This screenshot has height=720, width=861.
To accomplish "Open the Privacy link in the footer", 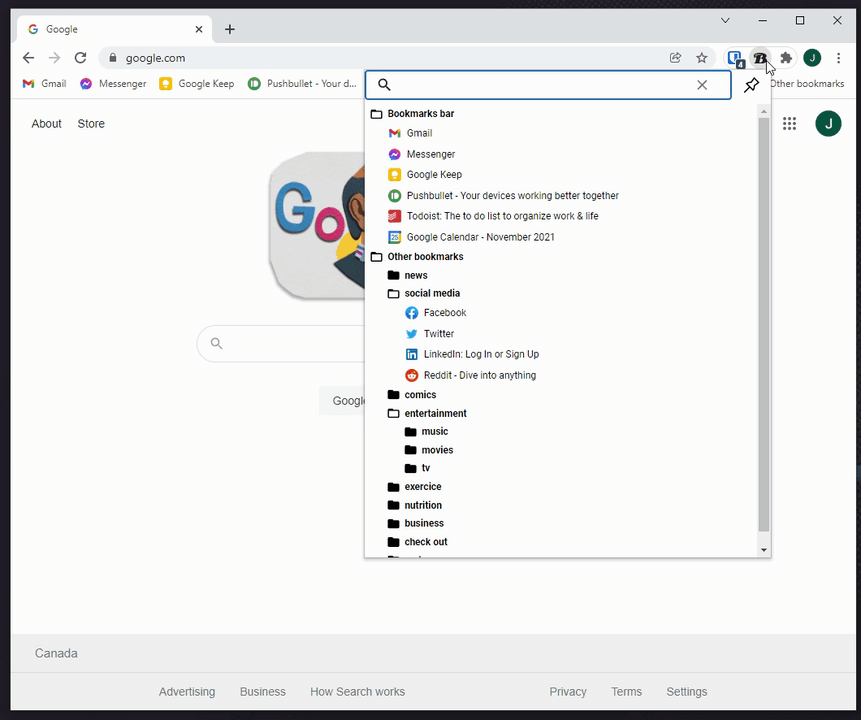I will pos(567,691).
